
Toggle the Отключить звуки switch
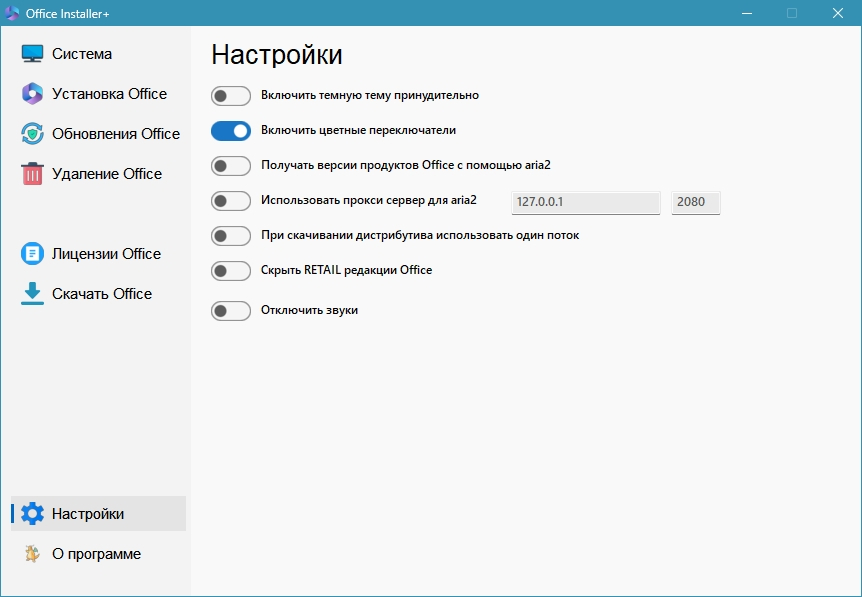(231, 311)
